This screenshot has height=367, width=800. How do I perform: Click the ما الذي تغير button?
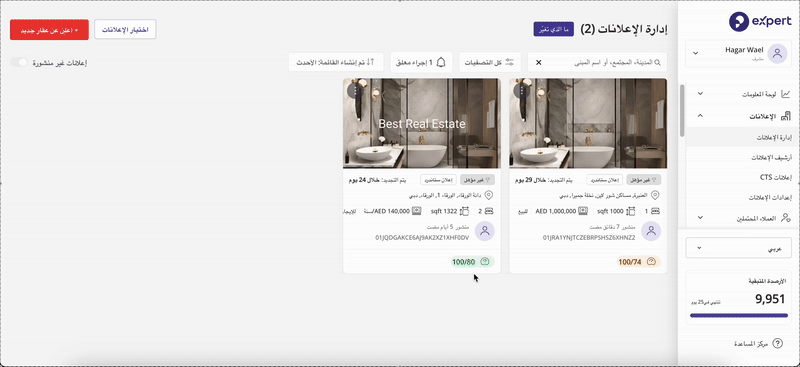point(554,29)
